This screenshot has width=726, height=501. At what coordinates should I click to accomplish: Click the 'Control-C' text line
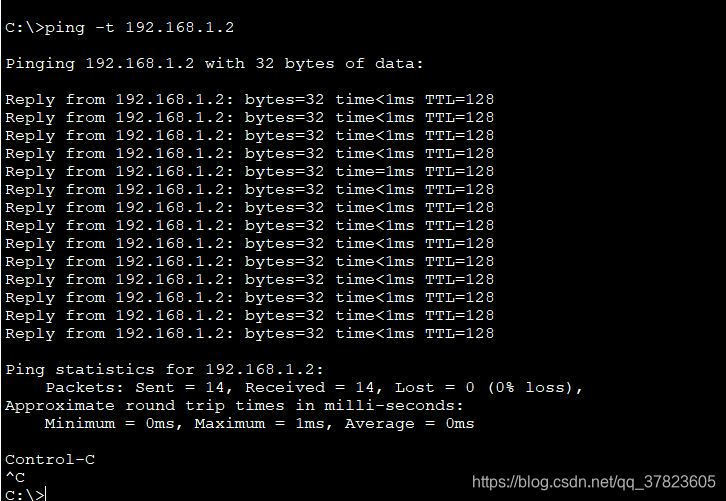[x=50, y=460]
